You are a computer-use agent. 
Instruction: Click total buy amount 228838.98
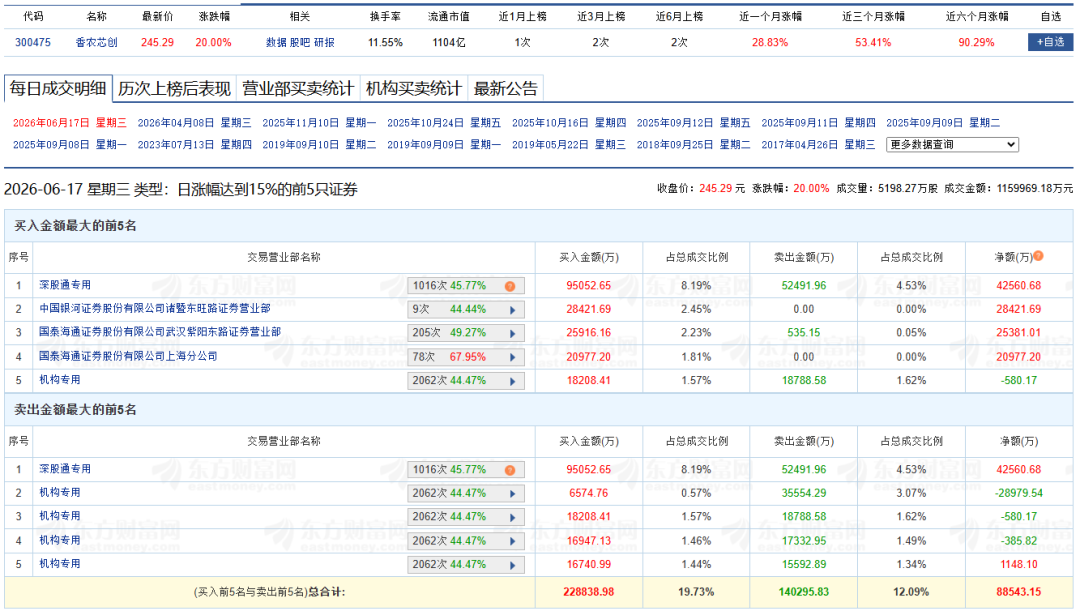tap(588, 592)
